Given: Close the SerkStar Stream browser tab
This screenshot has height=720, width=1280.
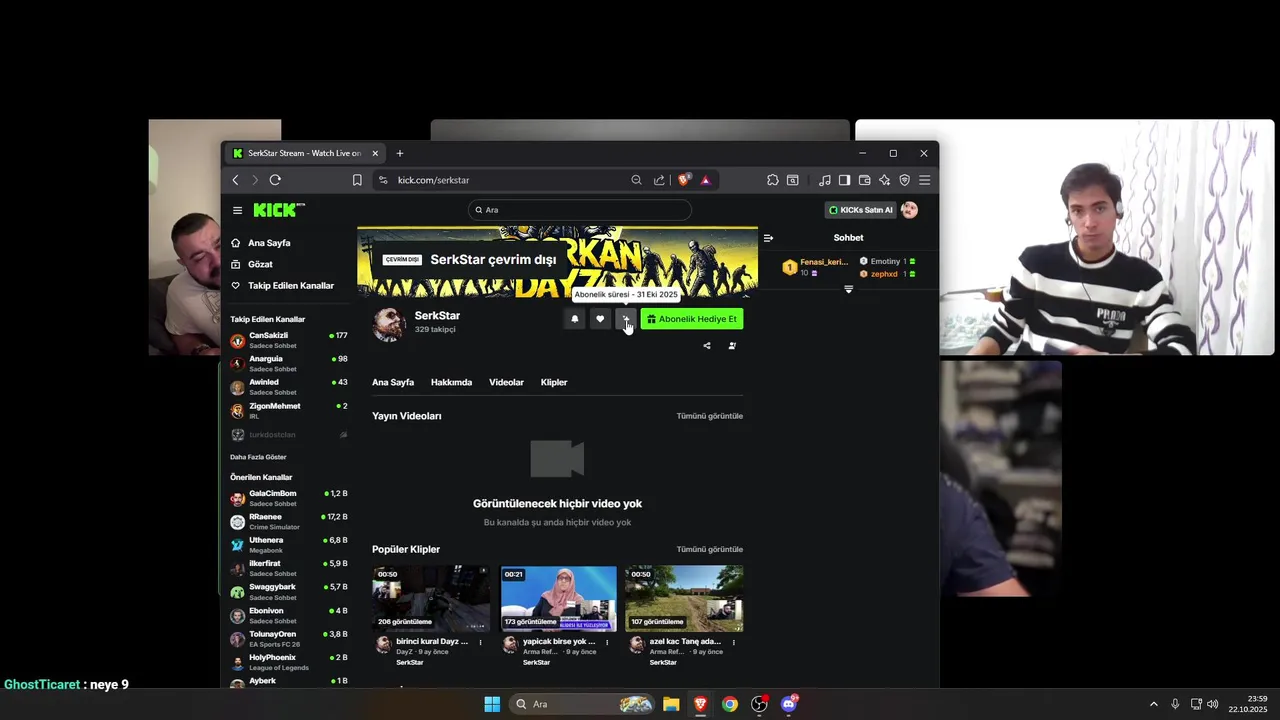Looking at the screenshot, I should [375, 153].
